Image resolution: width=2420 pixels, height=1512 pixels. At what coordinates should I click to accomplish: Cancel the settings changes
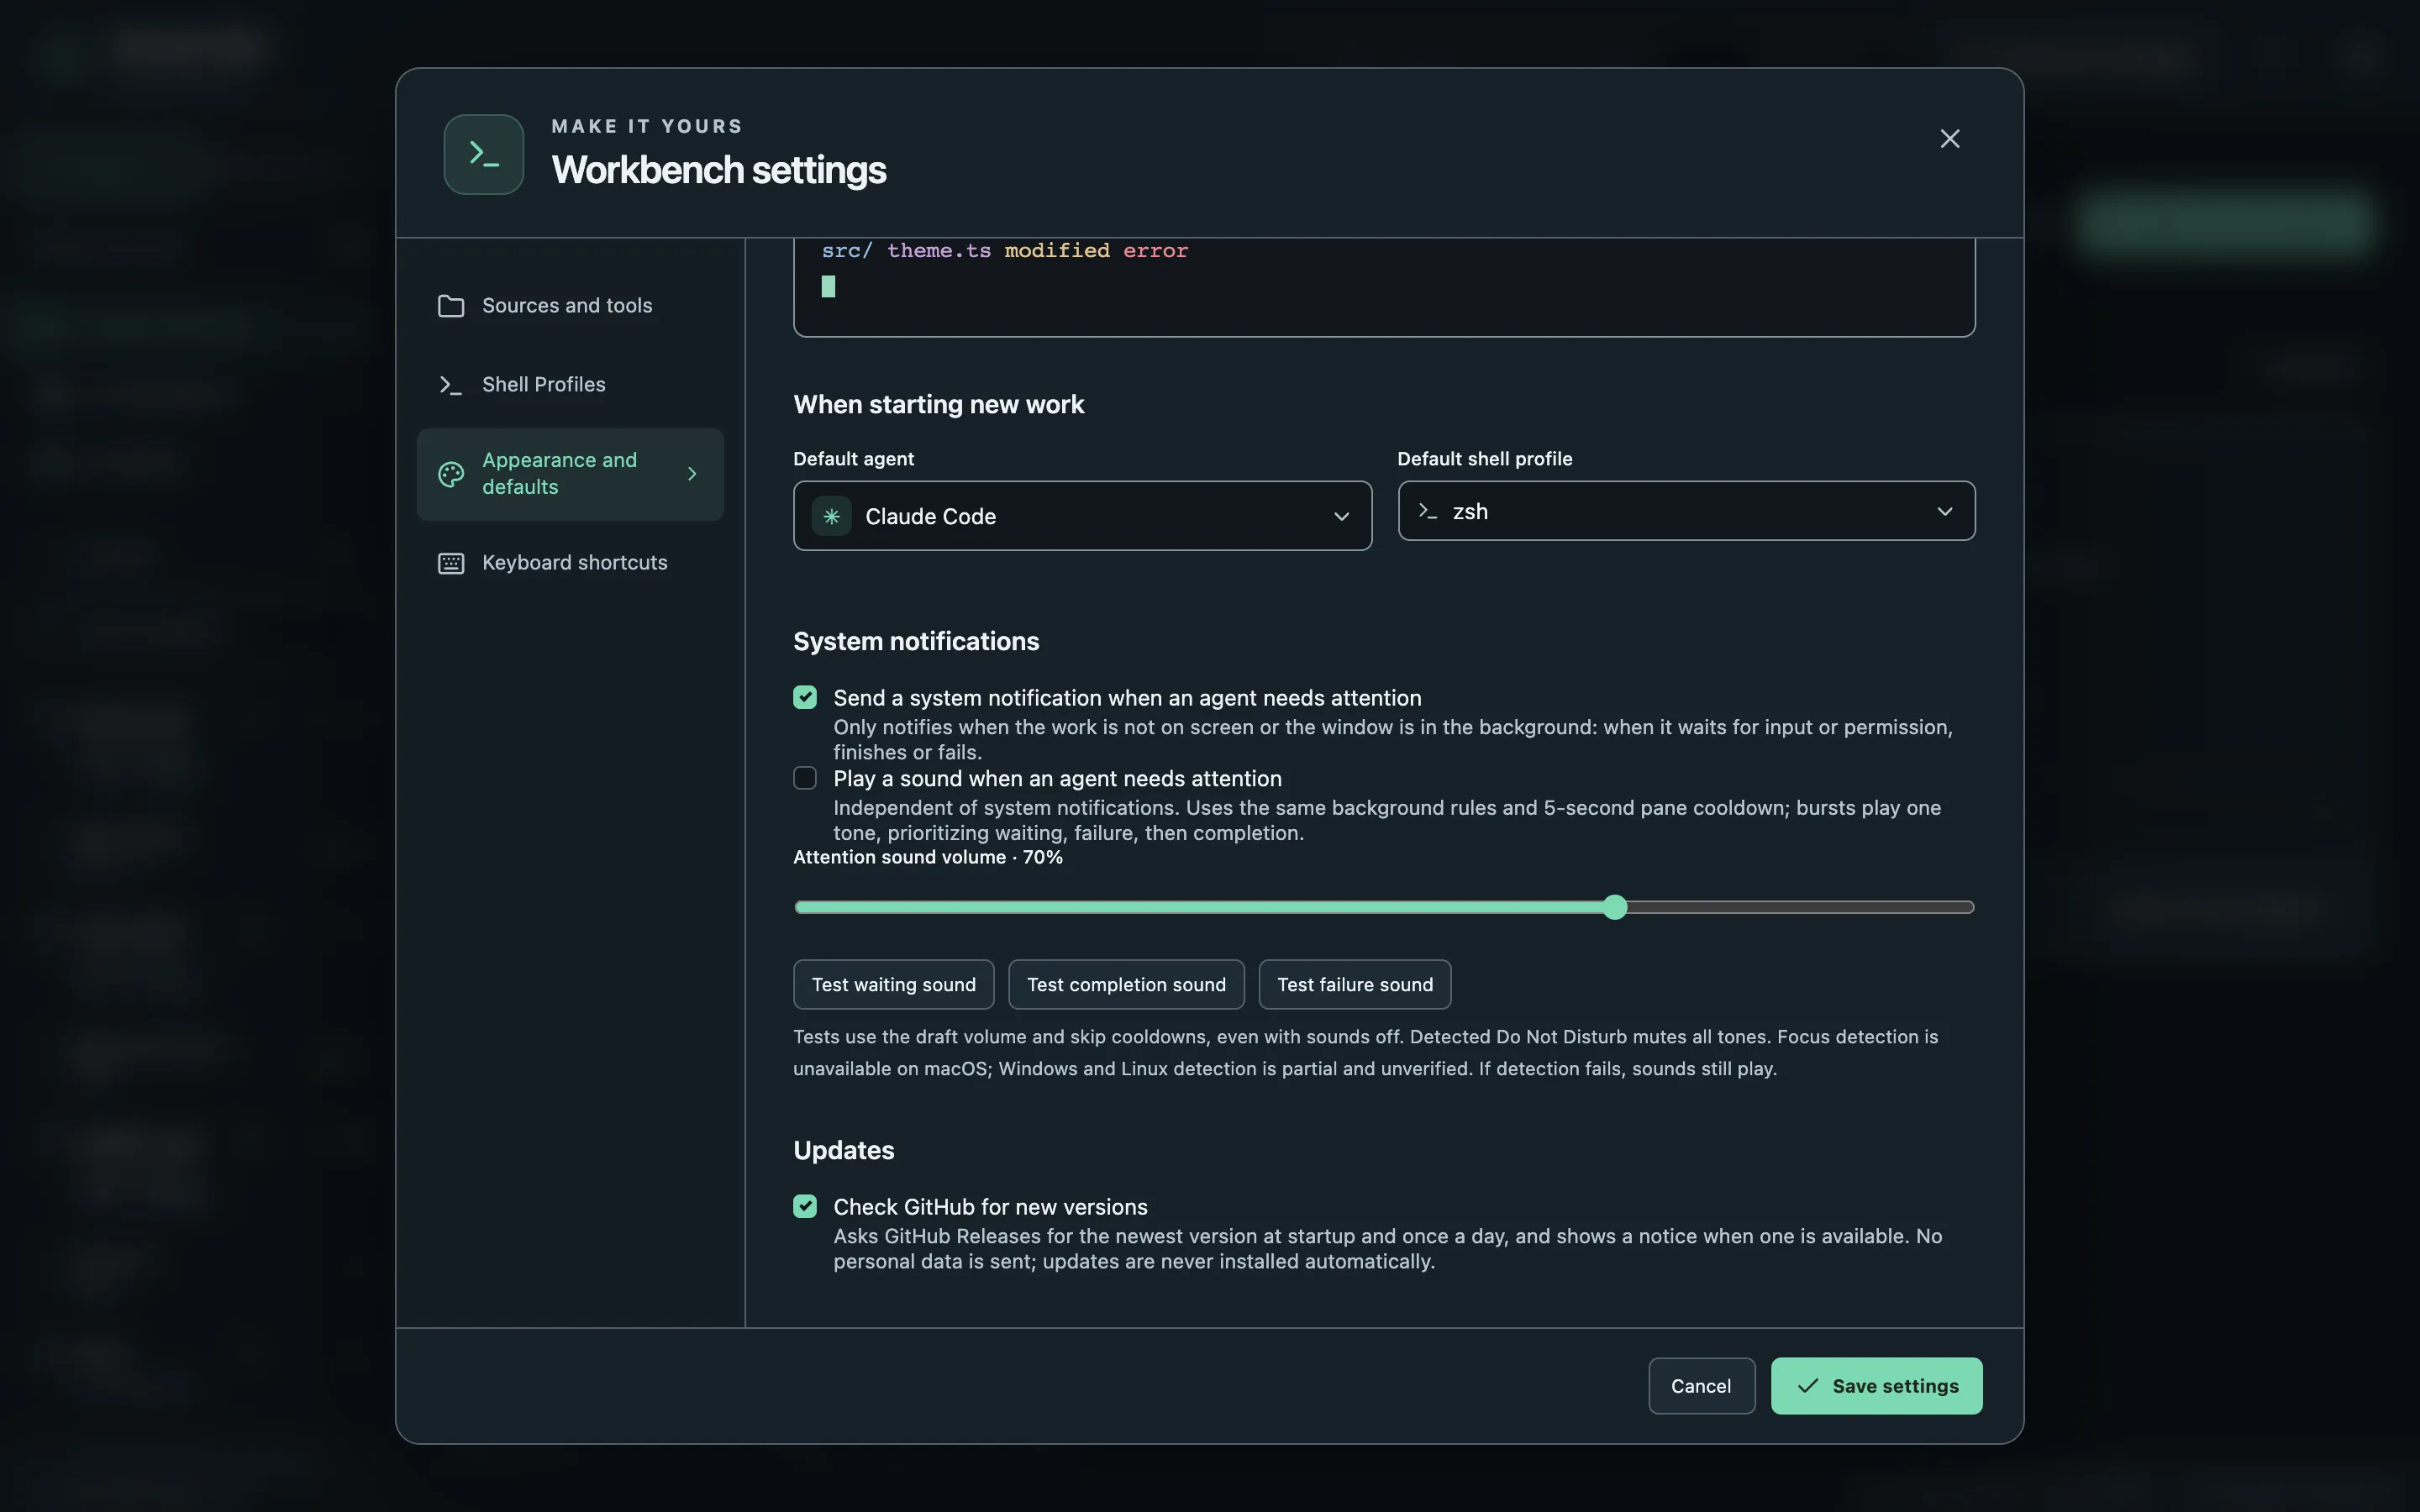1701,1386
